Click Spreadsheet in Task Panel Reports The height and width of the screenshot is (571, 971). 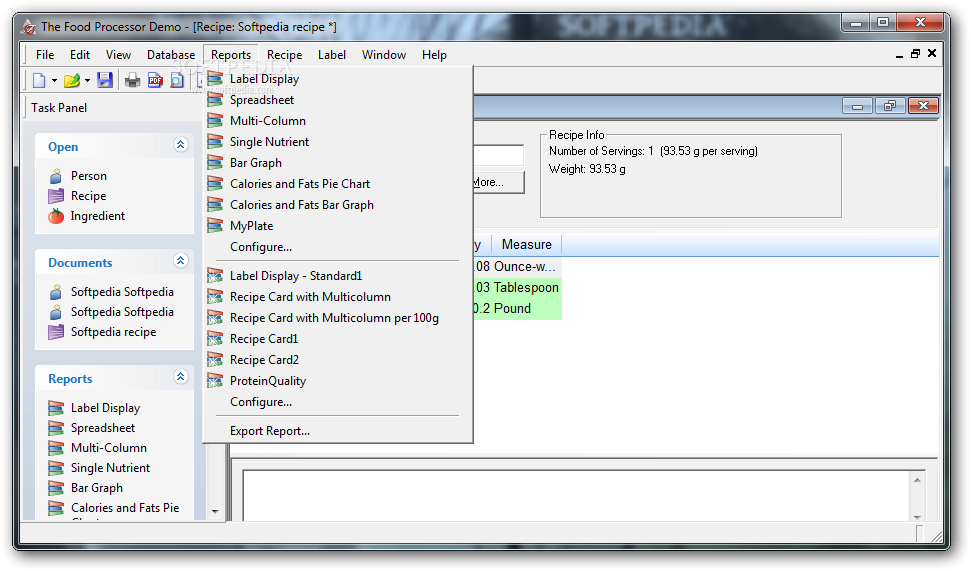[x=103, y=428]
